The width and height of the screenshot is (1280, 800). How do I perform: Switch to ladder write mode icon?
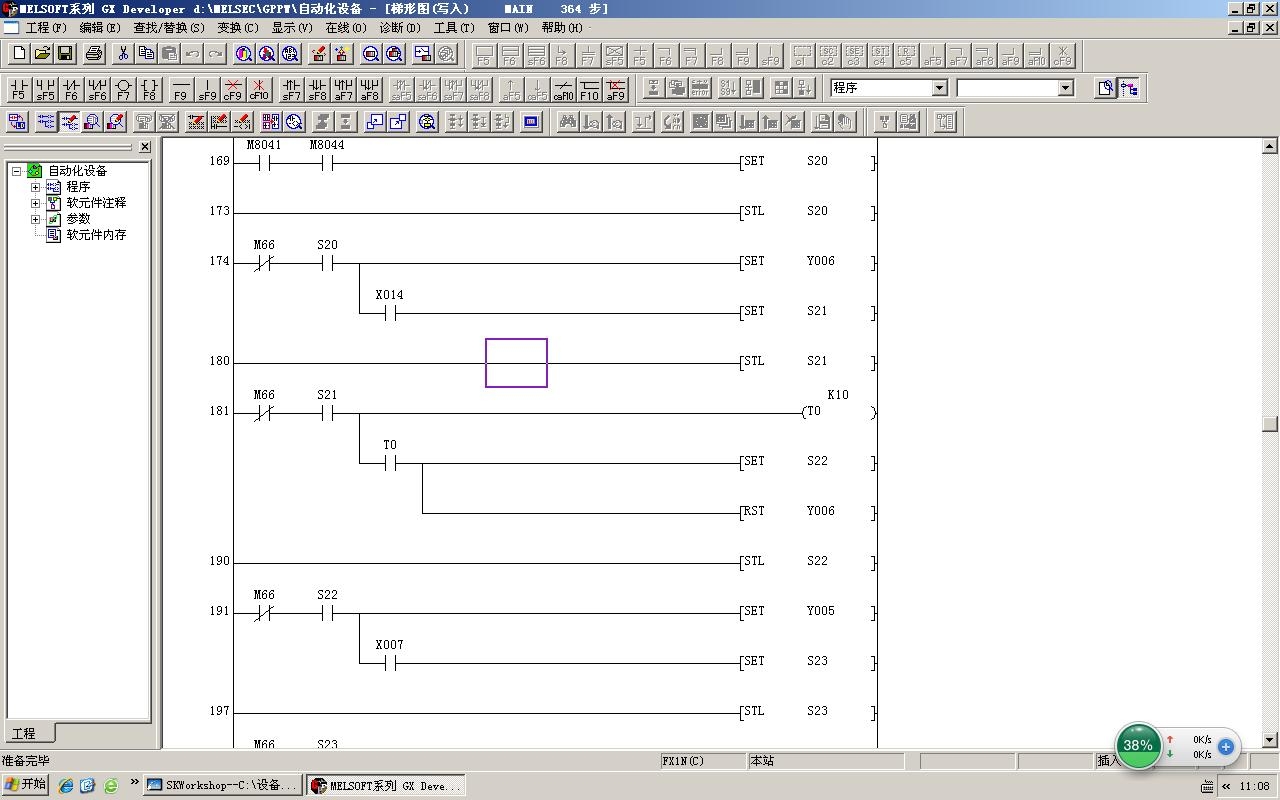[x=69, y=122]
